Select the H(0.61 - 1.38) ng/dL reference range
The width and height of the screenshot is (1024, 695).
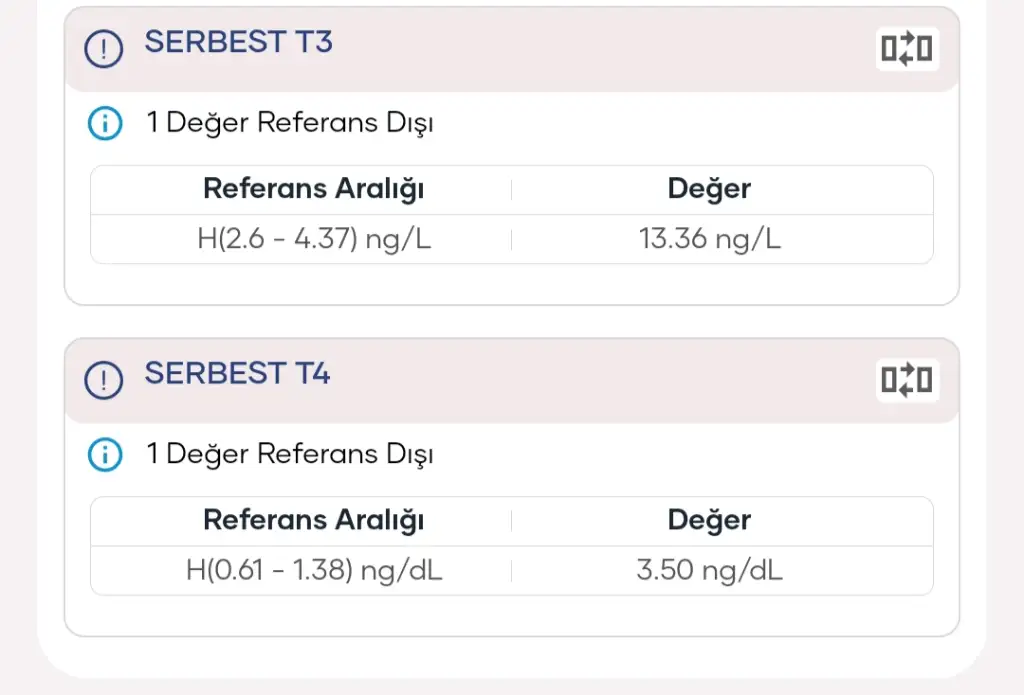click(x=314, y=571)
